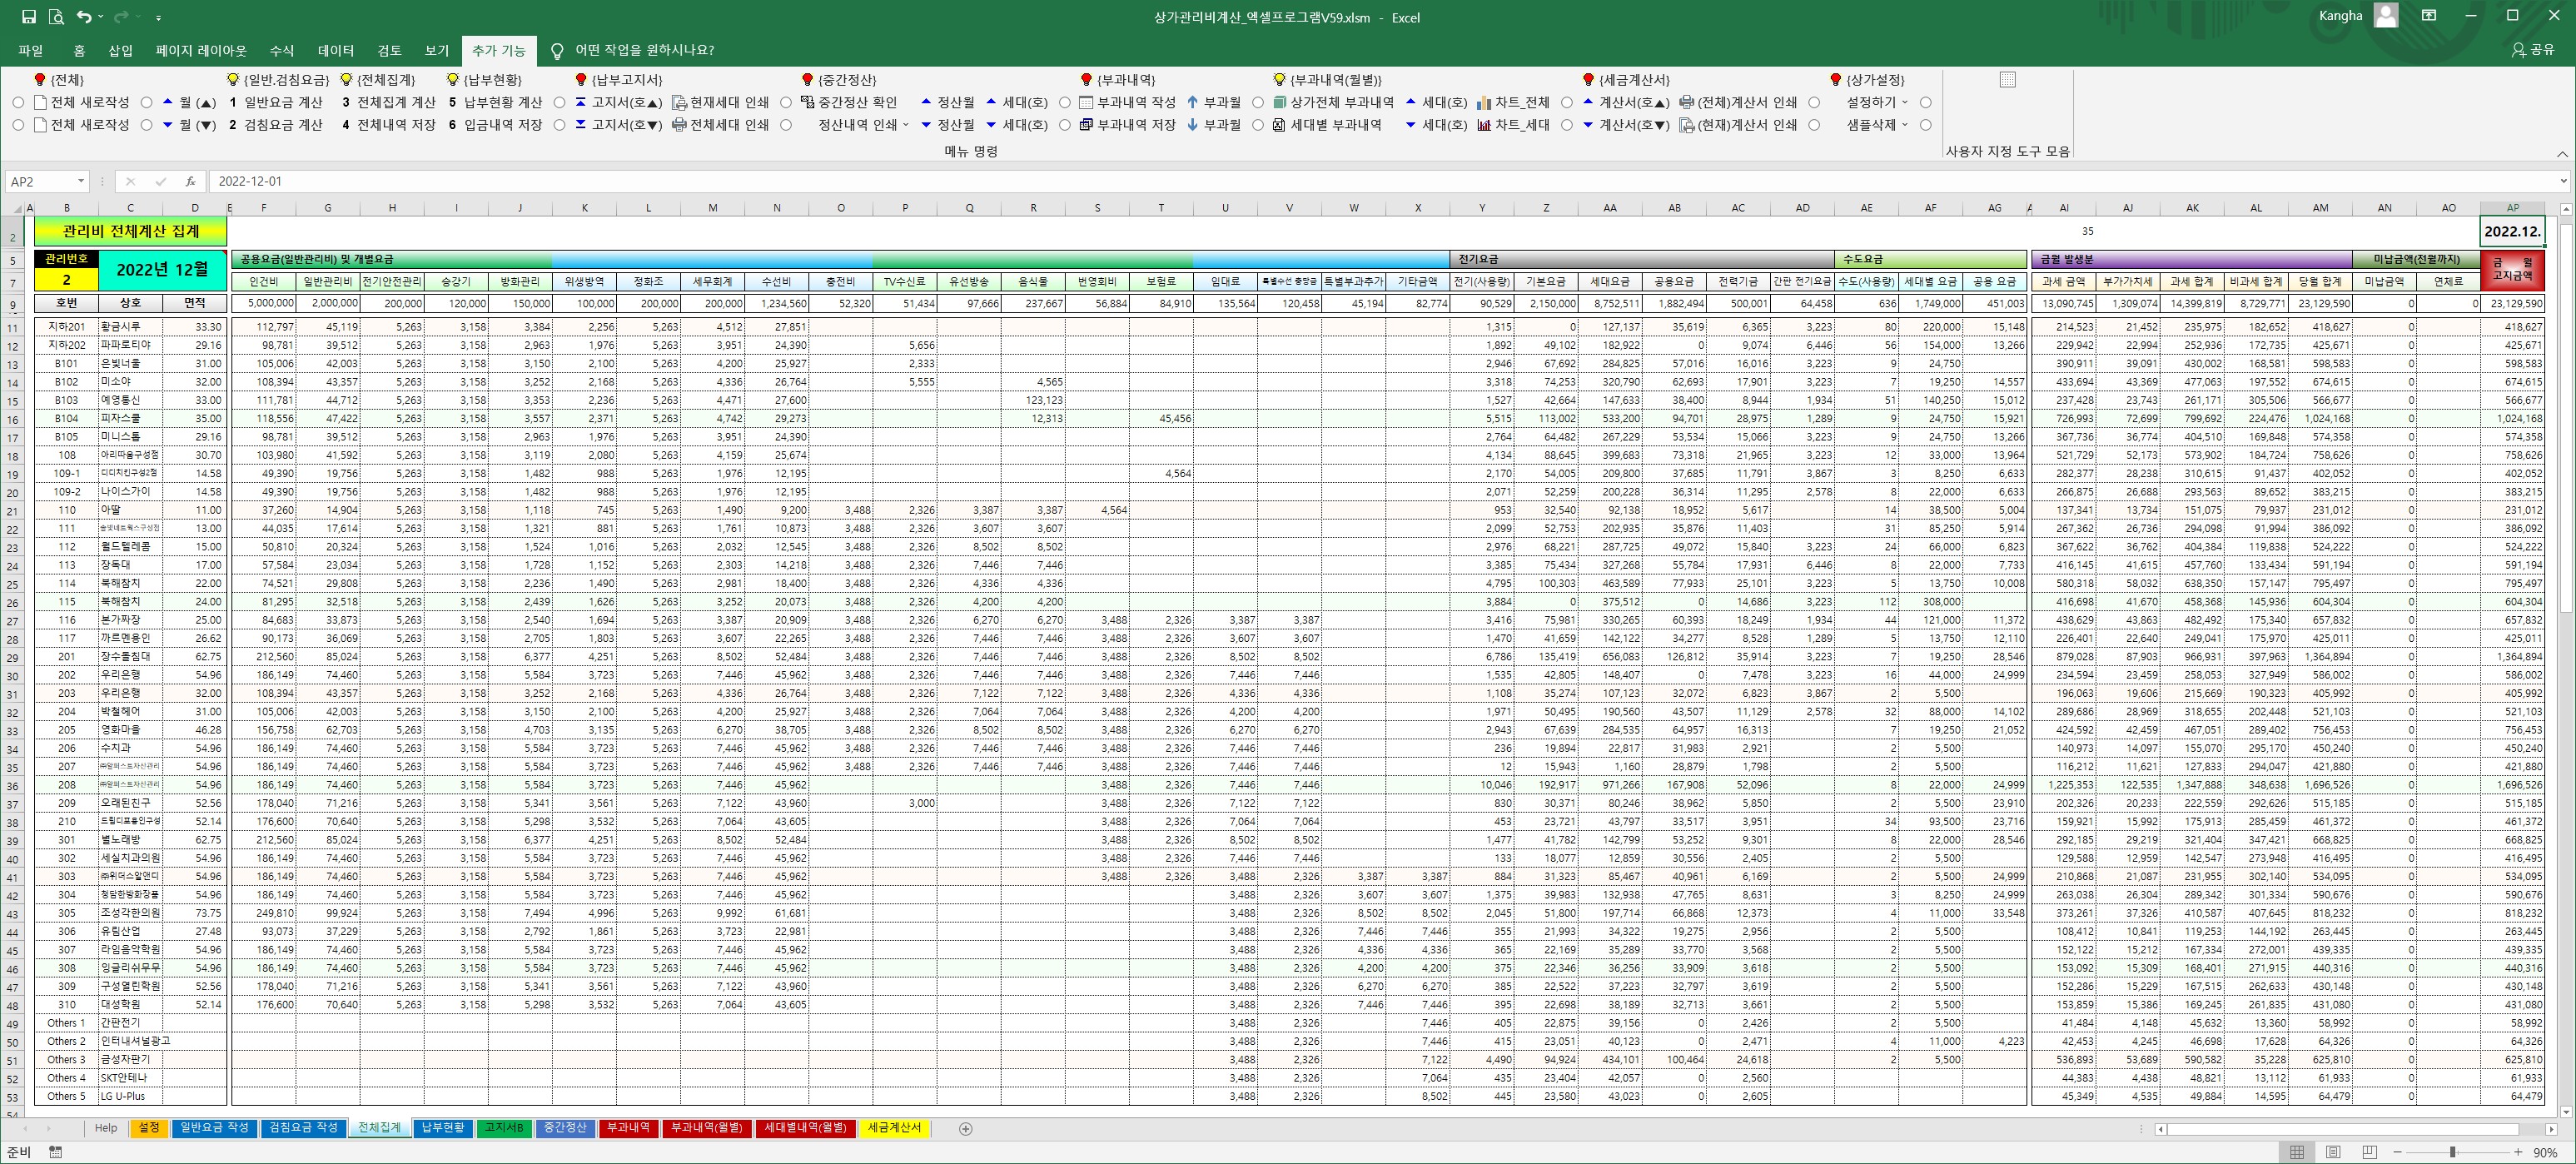
Task: Click the top 전체 새로작성 document icon
Action: click(40, 102)
